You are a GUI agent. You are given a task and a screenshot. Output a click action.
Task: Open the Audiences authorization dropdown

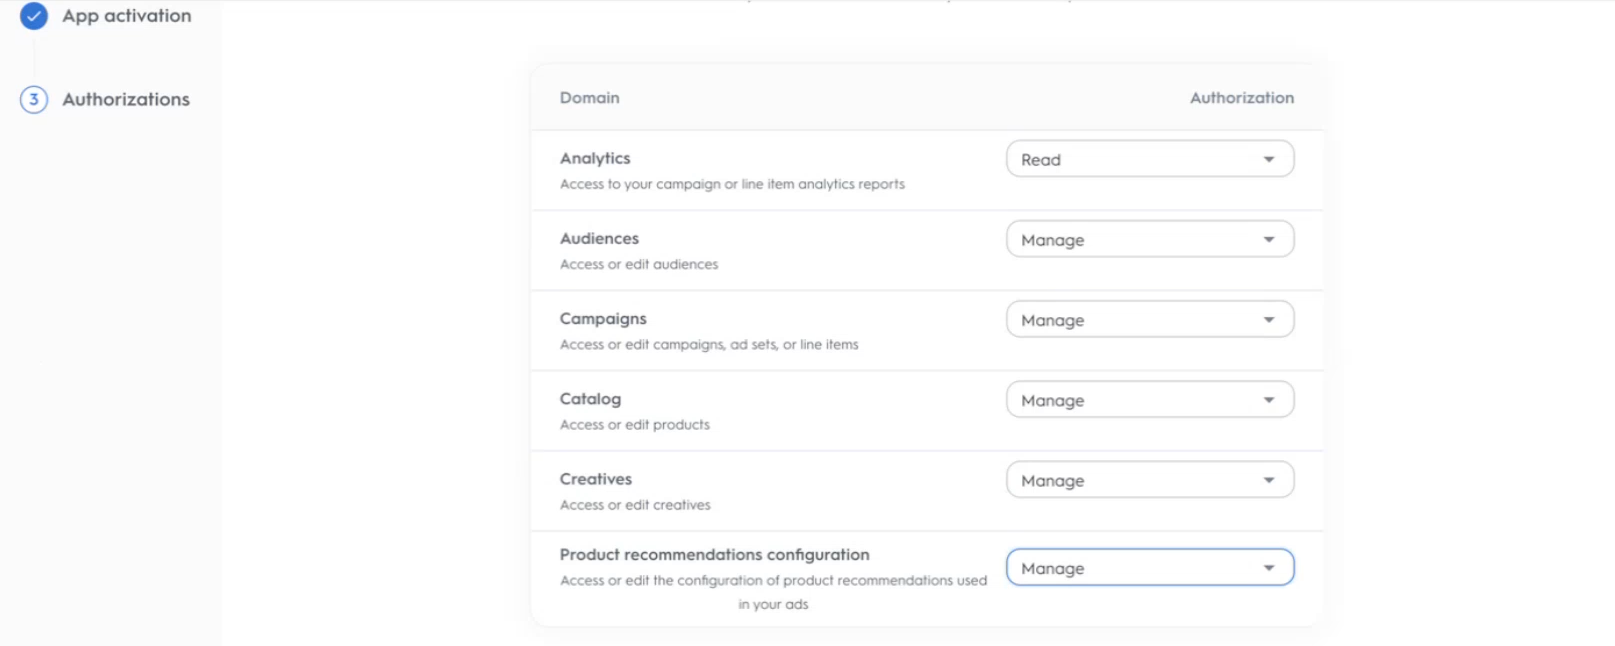pos(1150,239)
